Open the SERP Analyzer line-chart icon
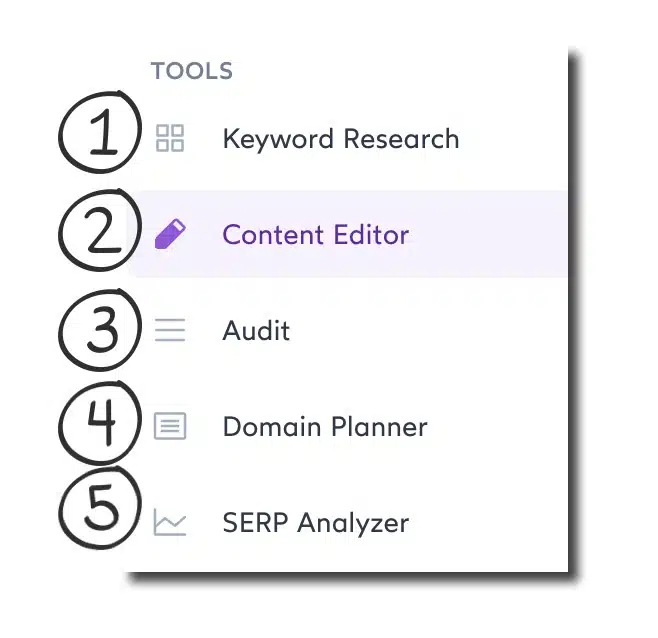Screen dimensions: 658x638 [x=170, y=522]
